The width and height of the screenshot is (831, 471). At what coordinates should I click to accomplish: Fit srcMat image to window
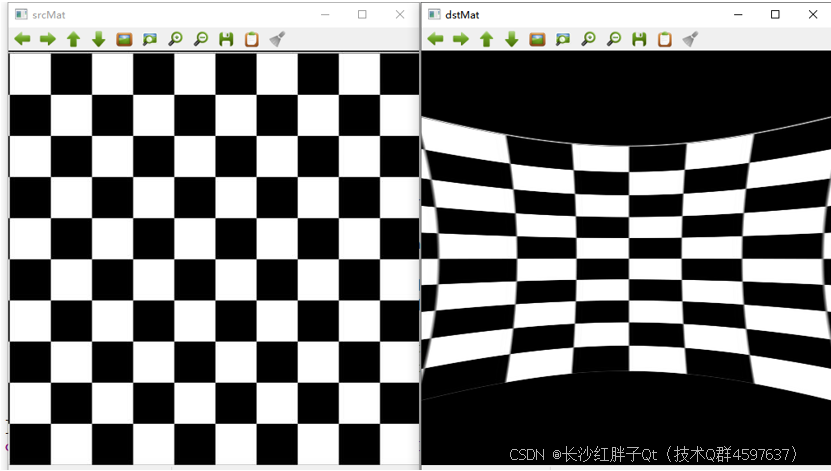150,39
